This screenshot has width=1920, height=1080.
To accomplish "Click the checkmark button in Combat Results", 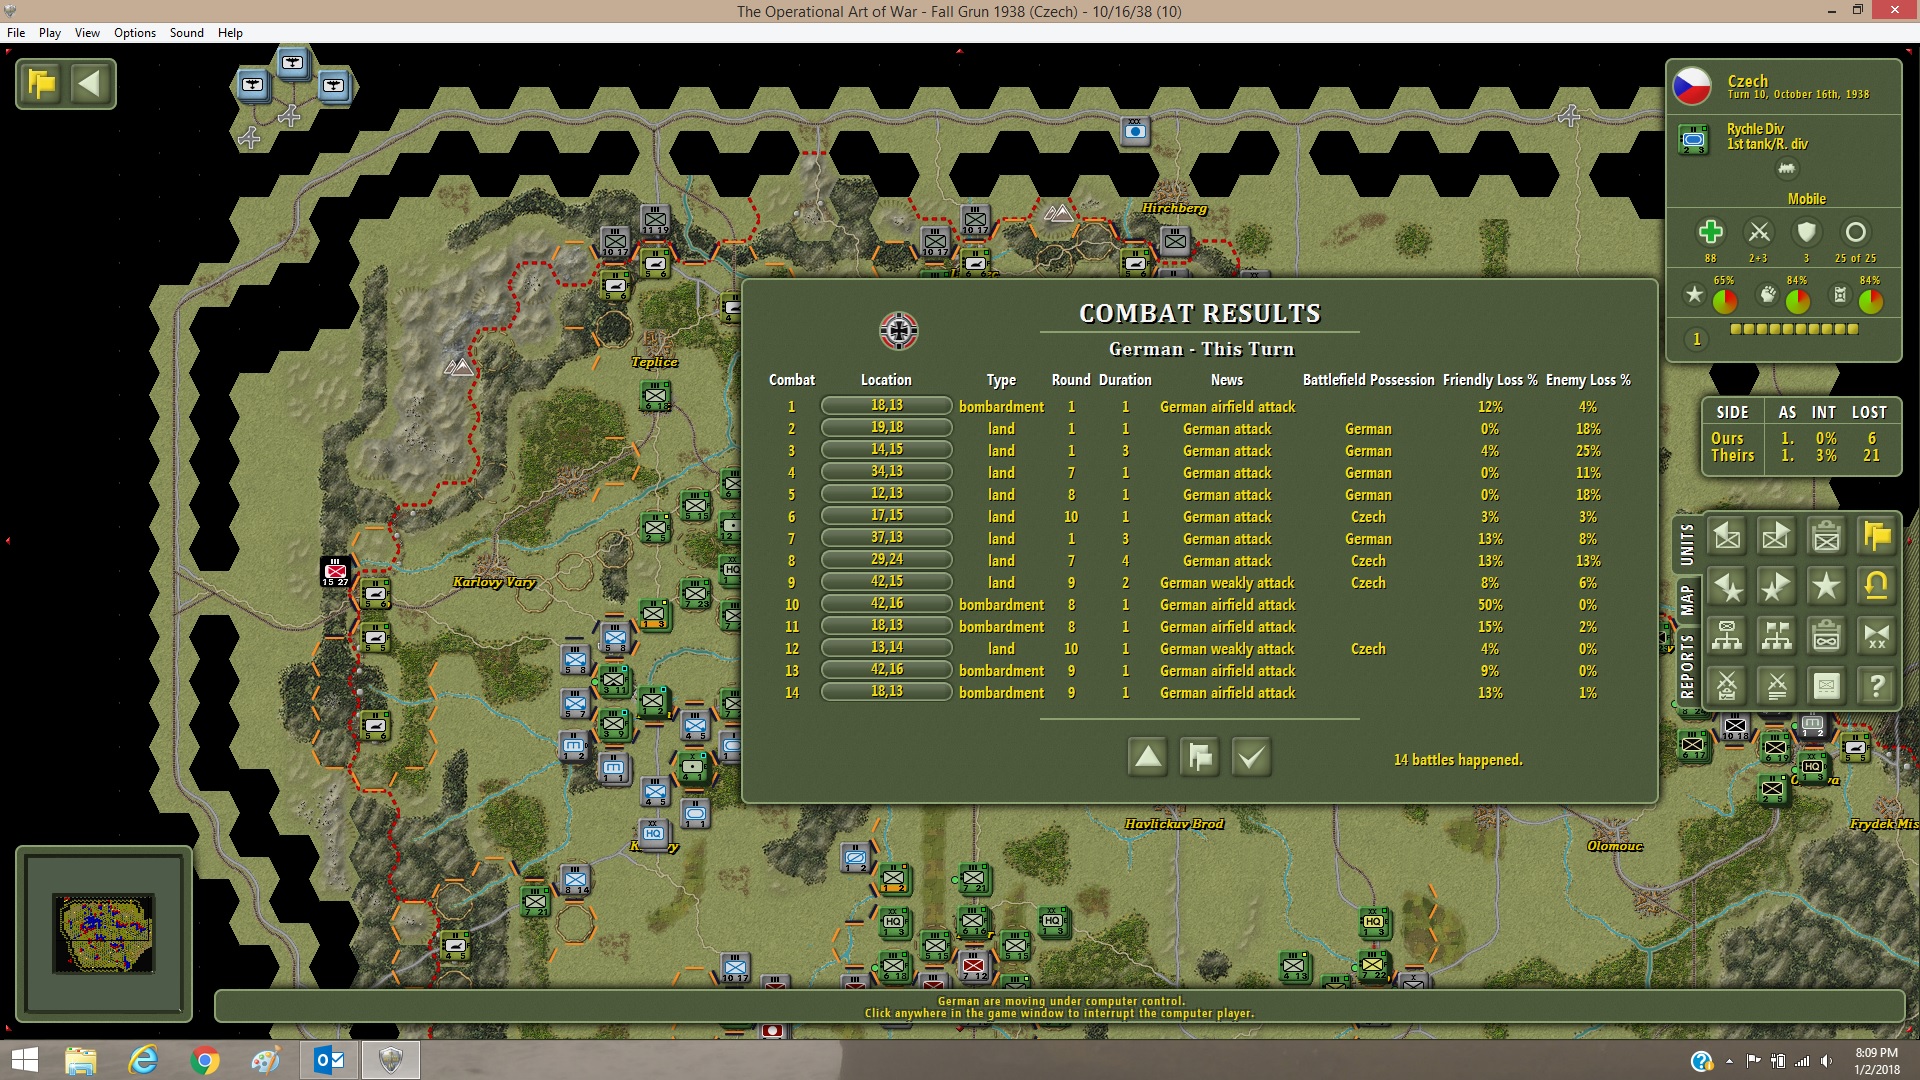I will click(1251, 757).
